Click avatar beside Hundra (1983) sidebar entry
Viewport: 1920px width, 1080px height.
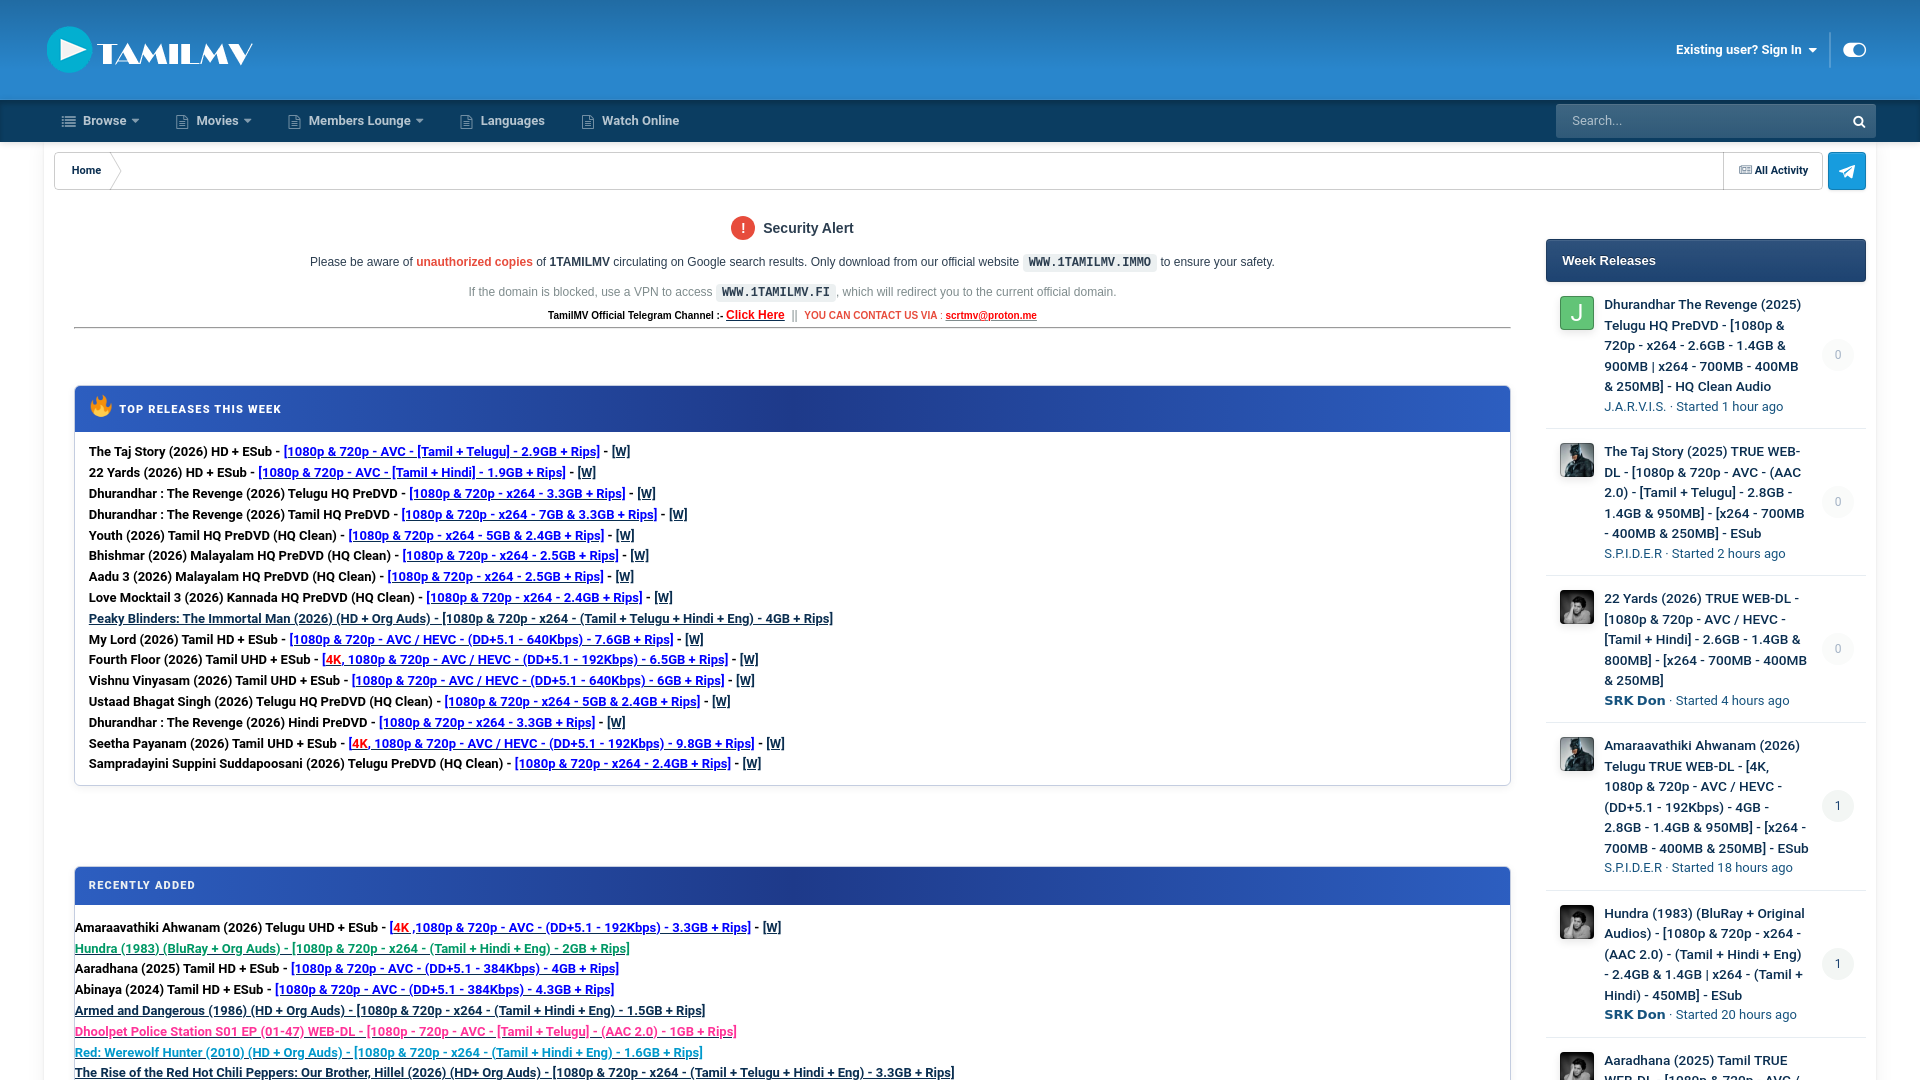[x=1577, y=922]
